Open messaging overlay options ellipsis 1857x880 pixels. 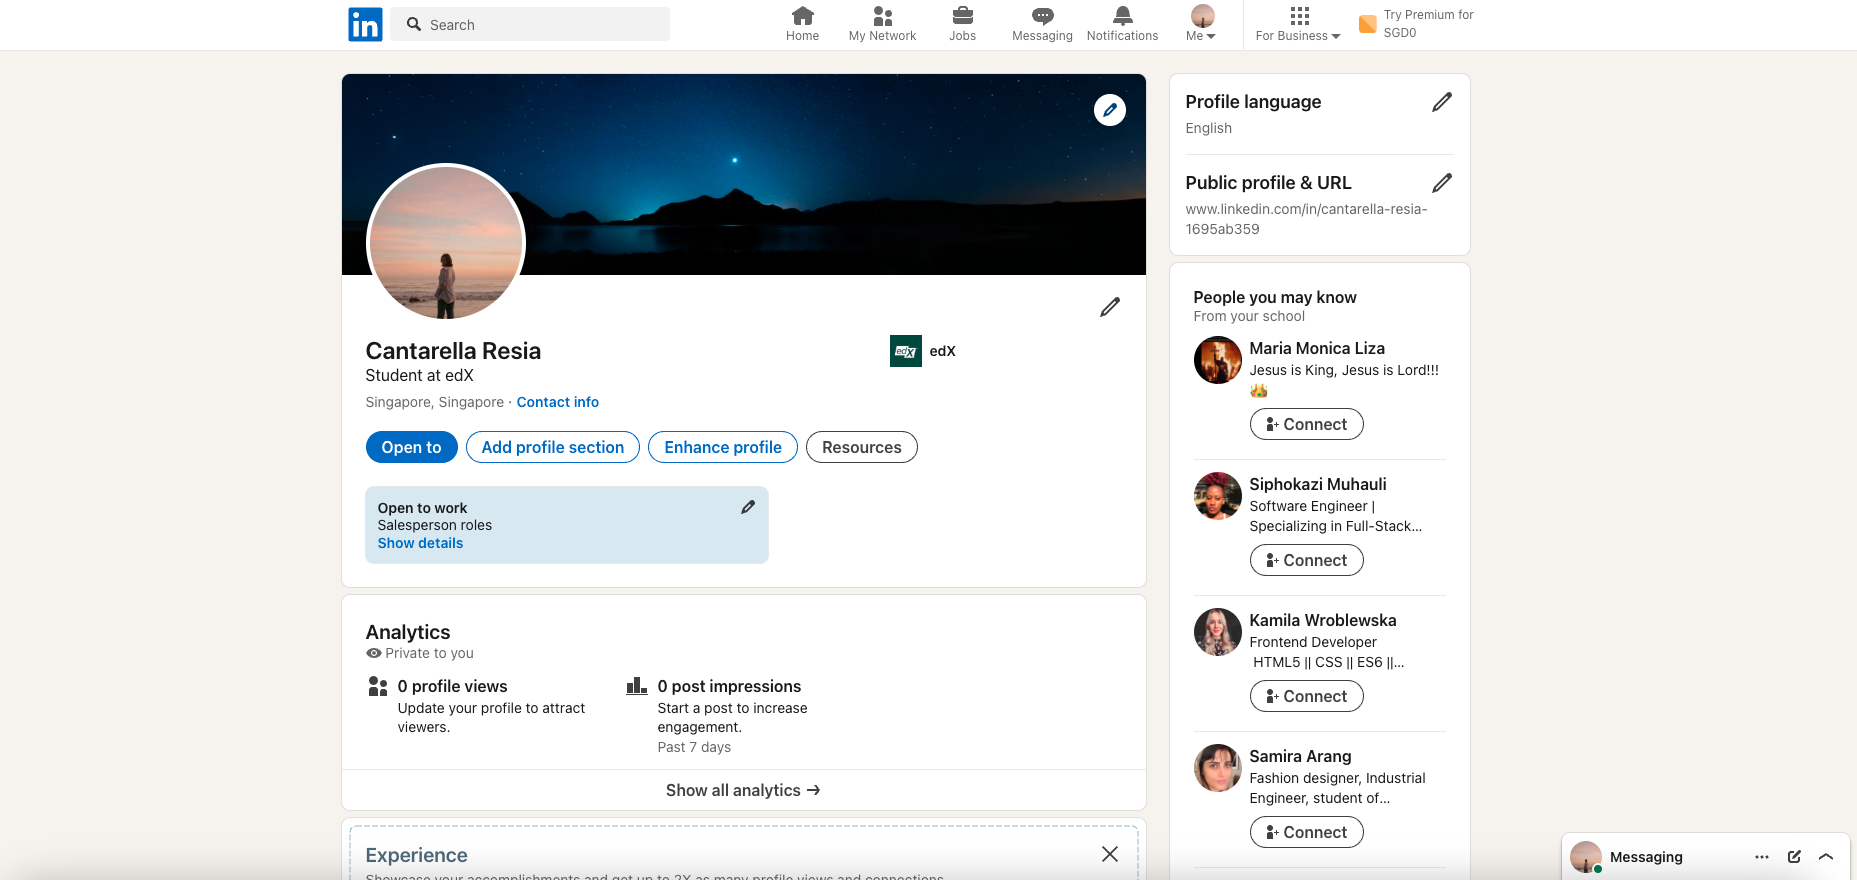tap(1762, 857)
